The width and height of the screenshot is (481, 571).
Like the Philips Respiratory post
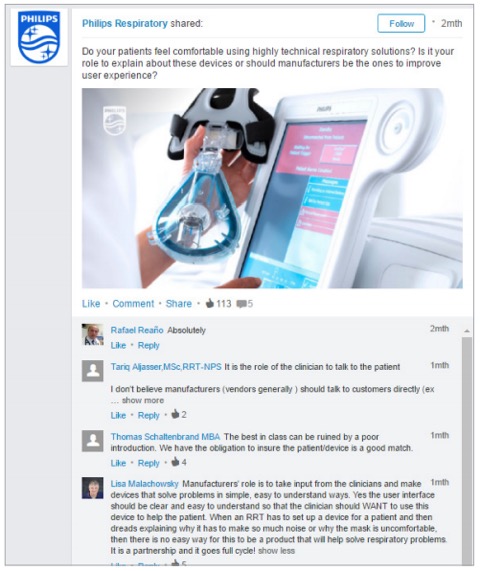[x=91, y=304]
